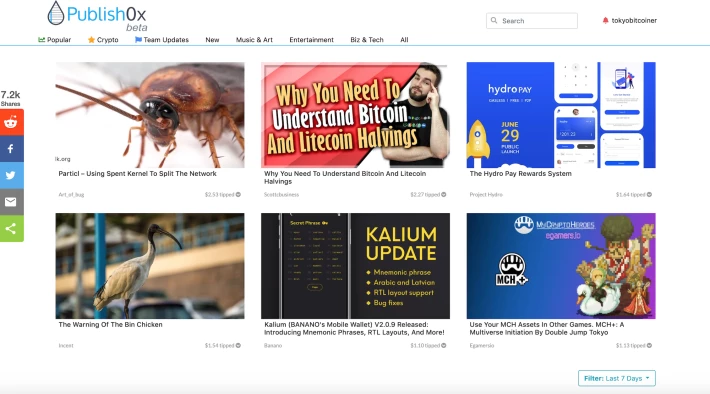This screenshot has height=394, width=710.
Task: Share on Reddit via sidebar icon
Action: coord(11,122)
